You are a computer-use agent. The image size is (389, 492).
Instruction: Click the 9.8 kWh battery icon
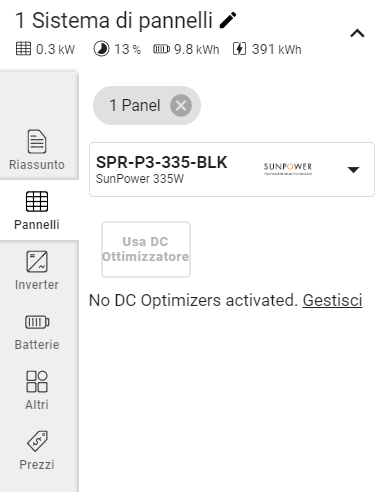pos(161,49)
